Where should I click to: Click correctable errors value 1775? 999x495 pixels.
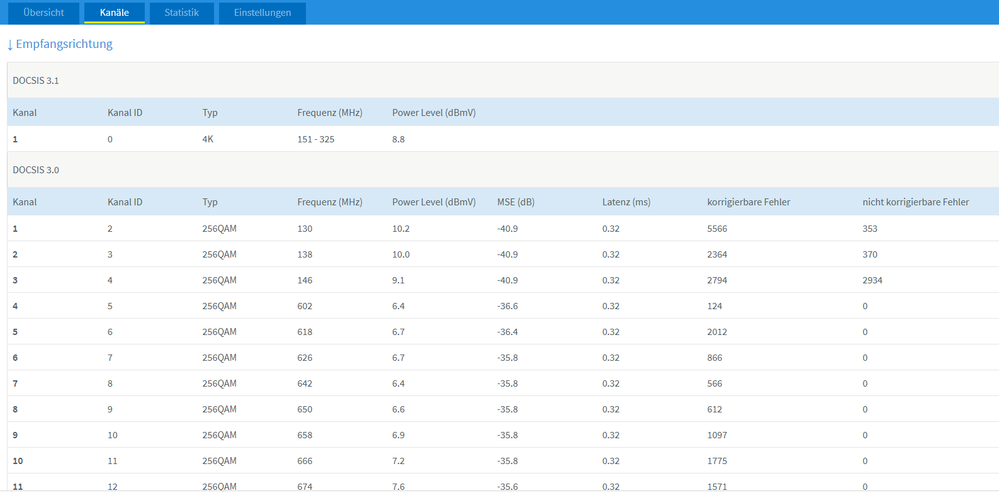(717, 461)
